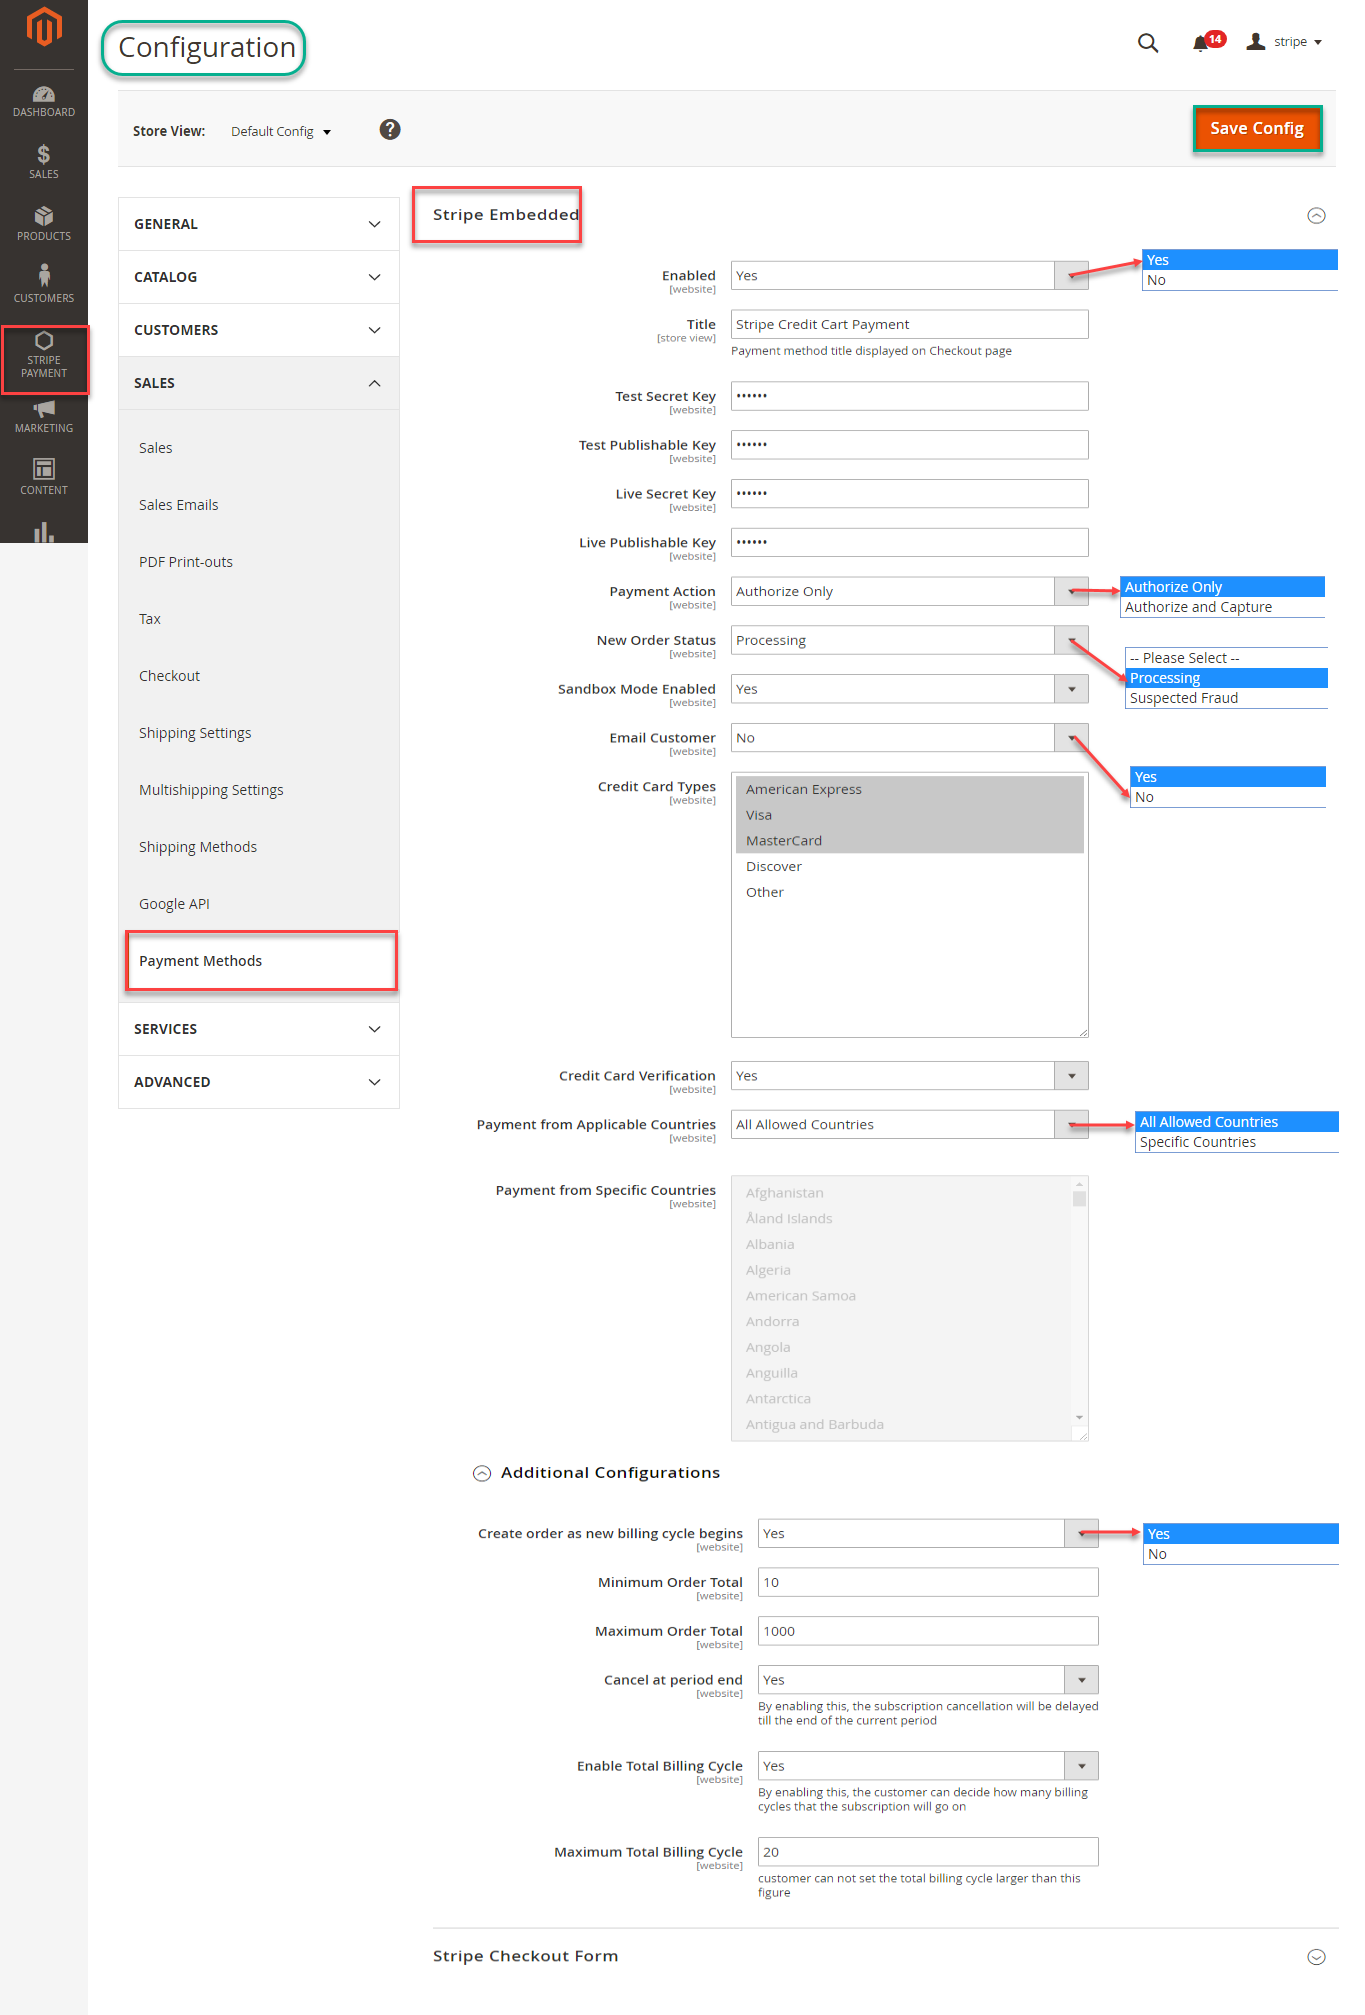Click the help question mark icon
This screenshot has width=1365, height=2015.
pyautogui.click(x=390, y=130)
